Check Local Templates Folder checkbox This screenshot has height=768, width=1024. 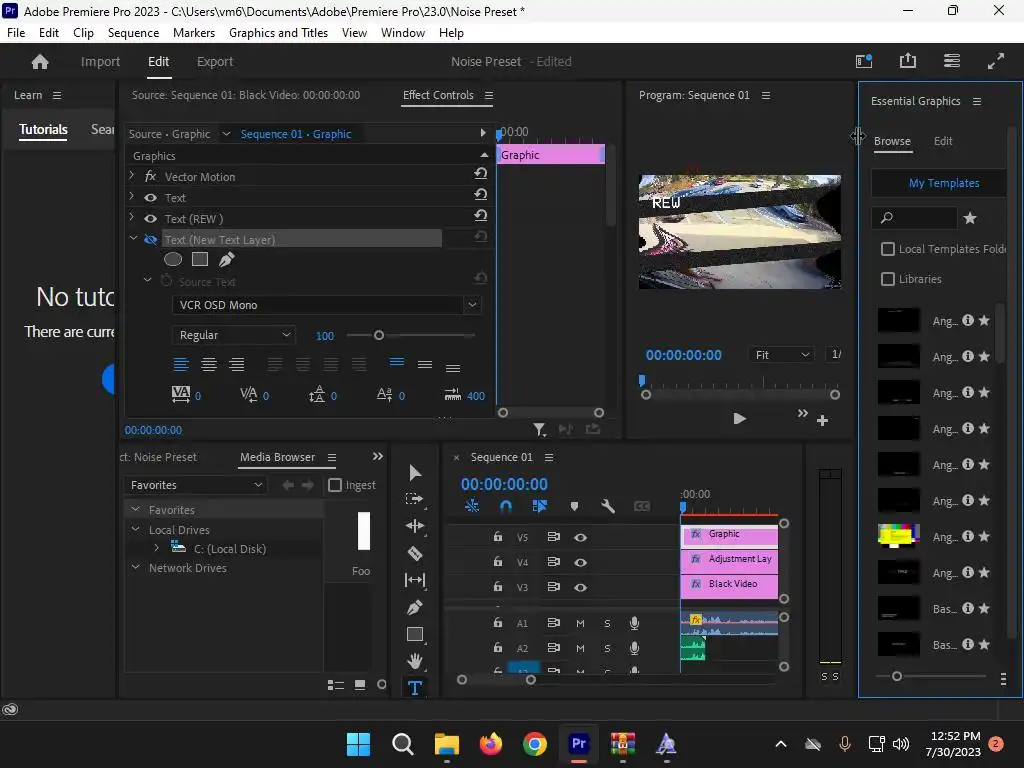tap(888, 249)
